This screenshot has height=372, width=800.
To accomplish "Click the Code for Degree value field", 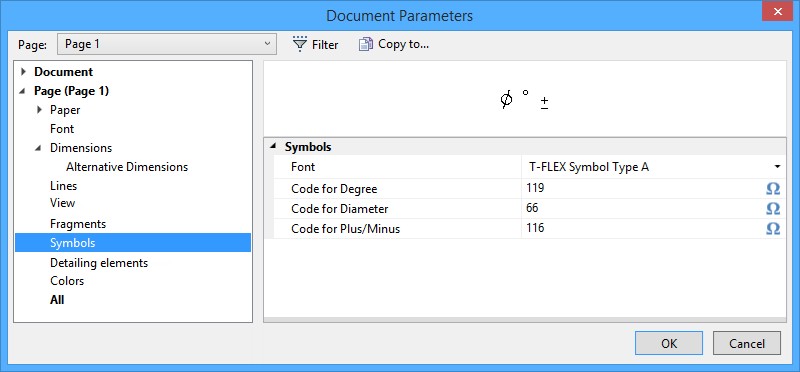I will (643, 188).
